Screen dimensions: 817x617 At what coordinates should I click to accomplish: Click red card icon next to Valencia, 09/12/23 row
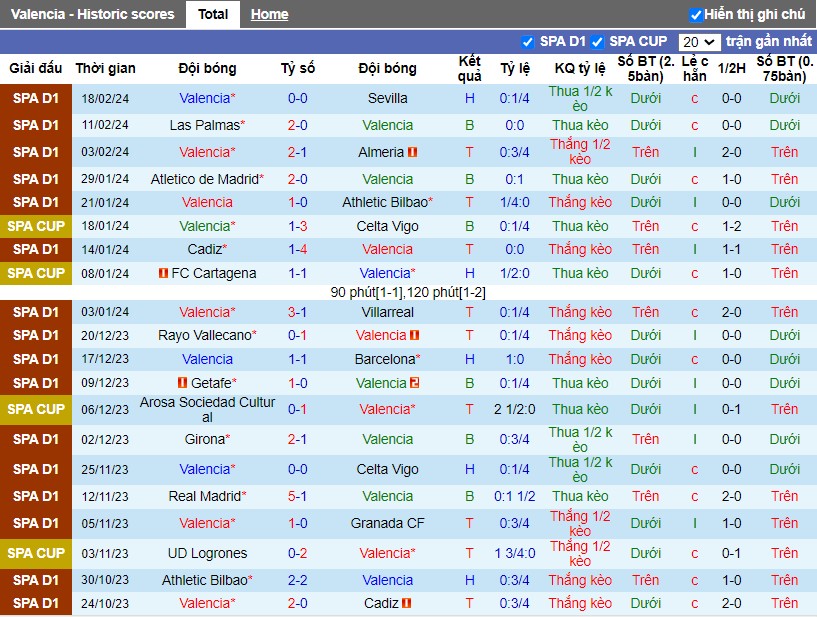tap(415, 383)
